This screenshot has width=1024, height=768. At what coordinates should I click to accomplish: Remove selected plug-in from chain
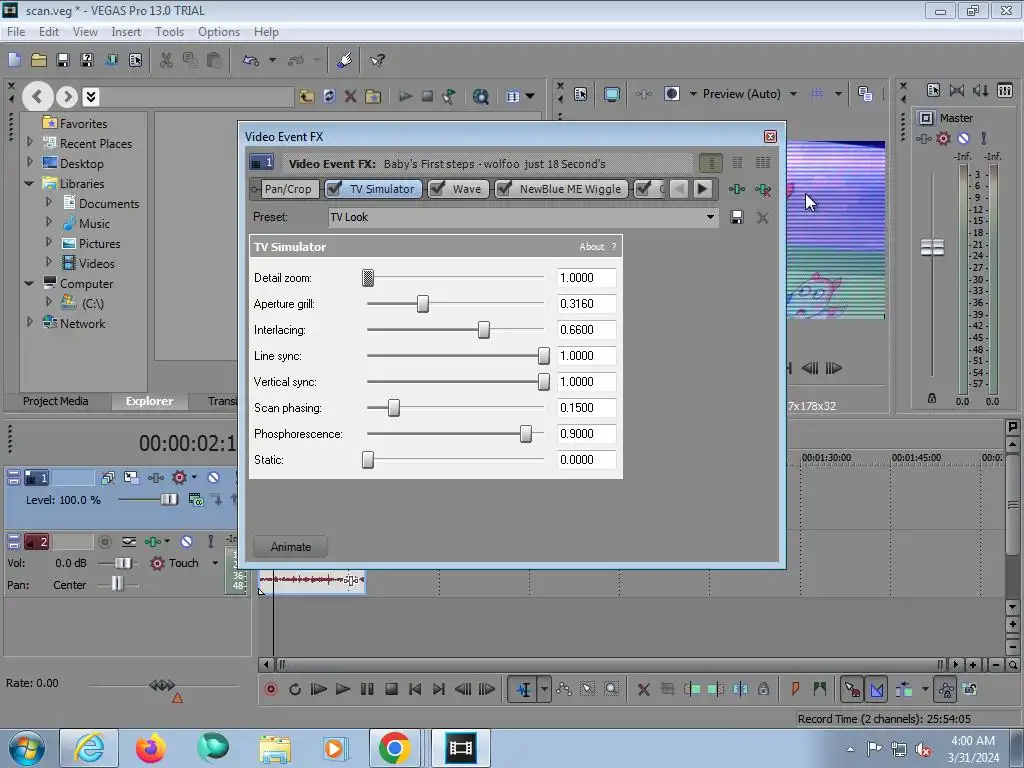point(763,189)
